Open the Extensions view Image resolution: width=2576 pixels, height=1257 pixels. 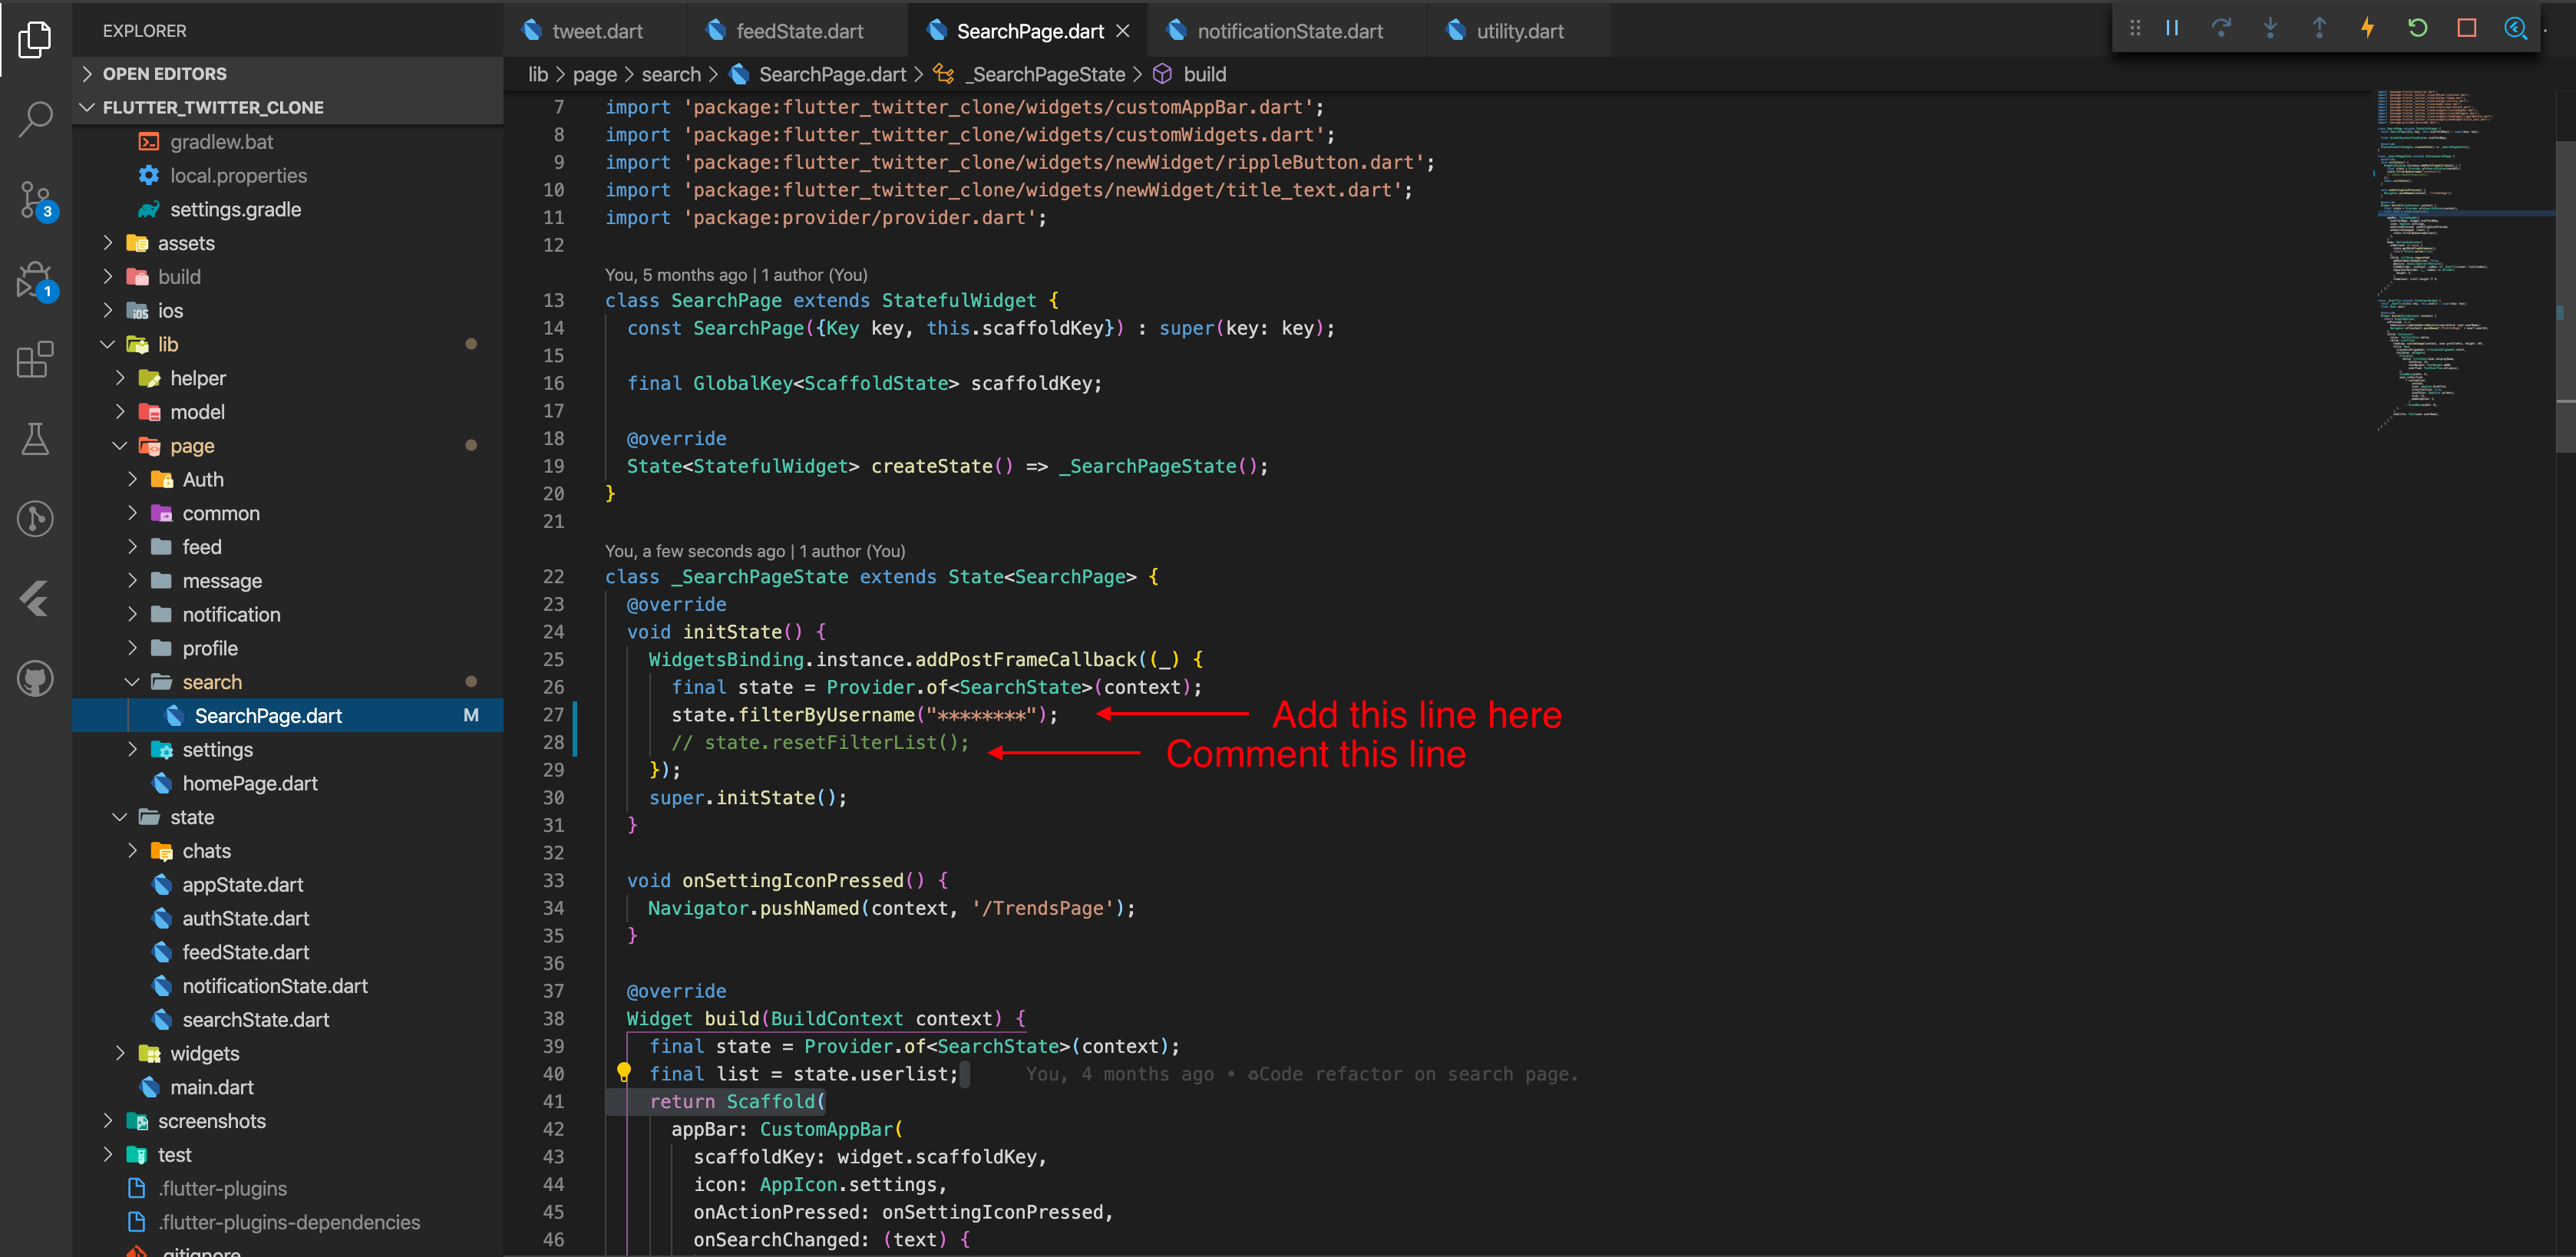(35, 360)
